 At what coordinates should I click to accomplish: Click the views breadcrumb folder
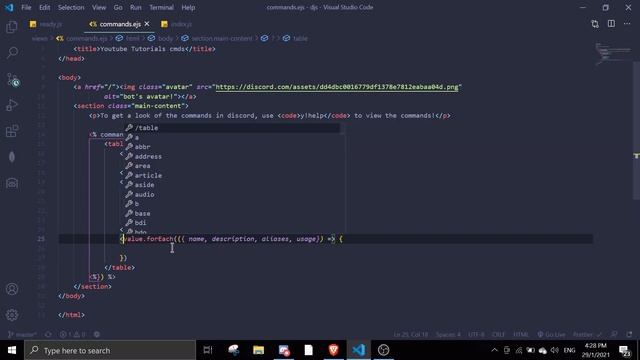40,38
